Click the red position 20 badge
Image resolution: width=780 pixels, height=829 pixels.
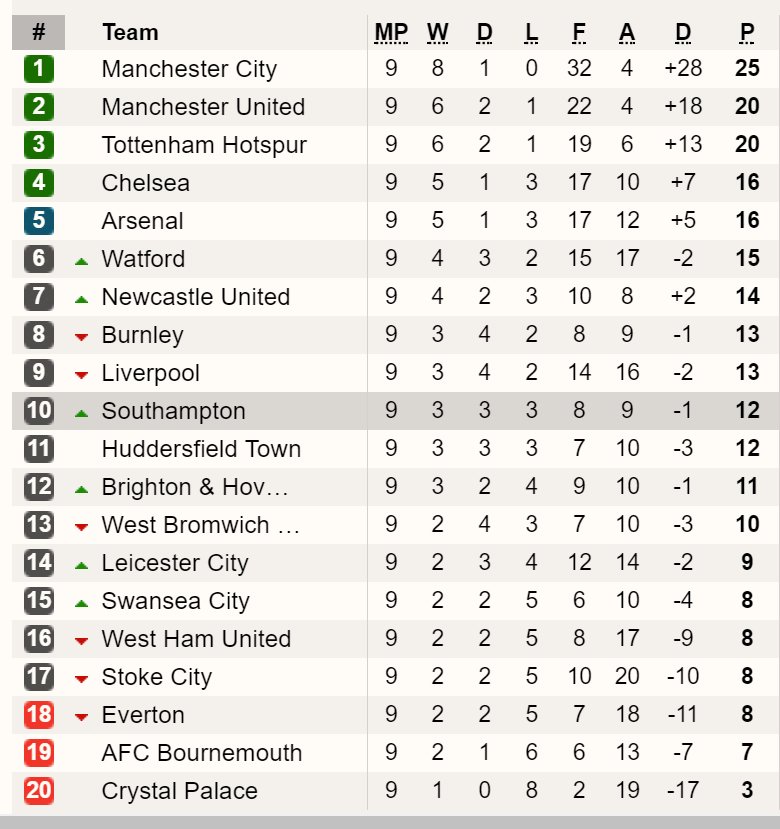[x=39, y=790]
